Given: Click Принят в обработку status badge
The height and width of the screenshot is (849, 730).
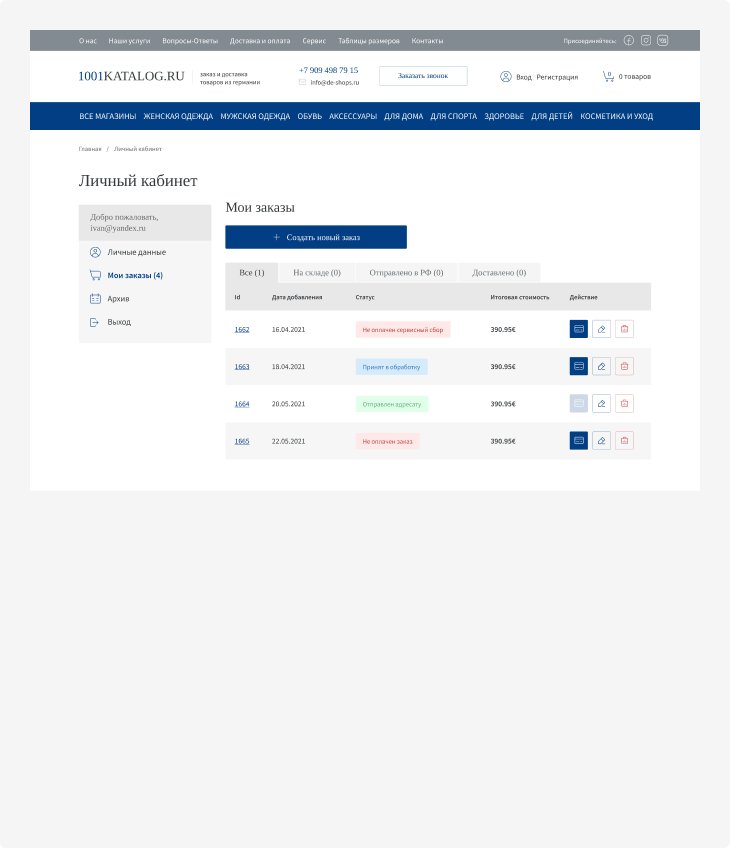Looking at the screenshot, I should tap(392, 367).
